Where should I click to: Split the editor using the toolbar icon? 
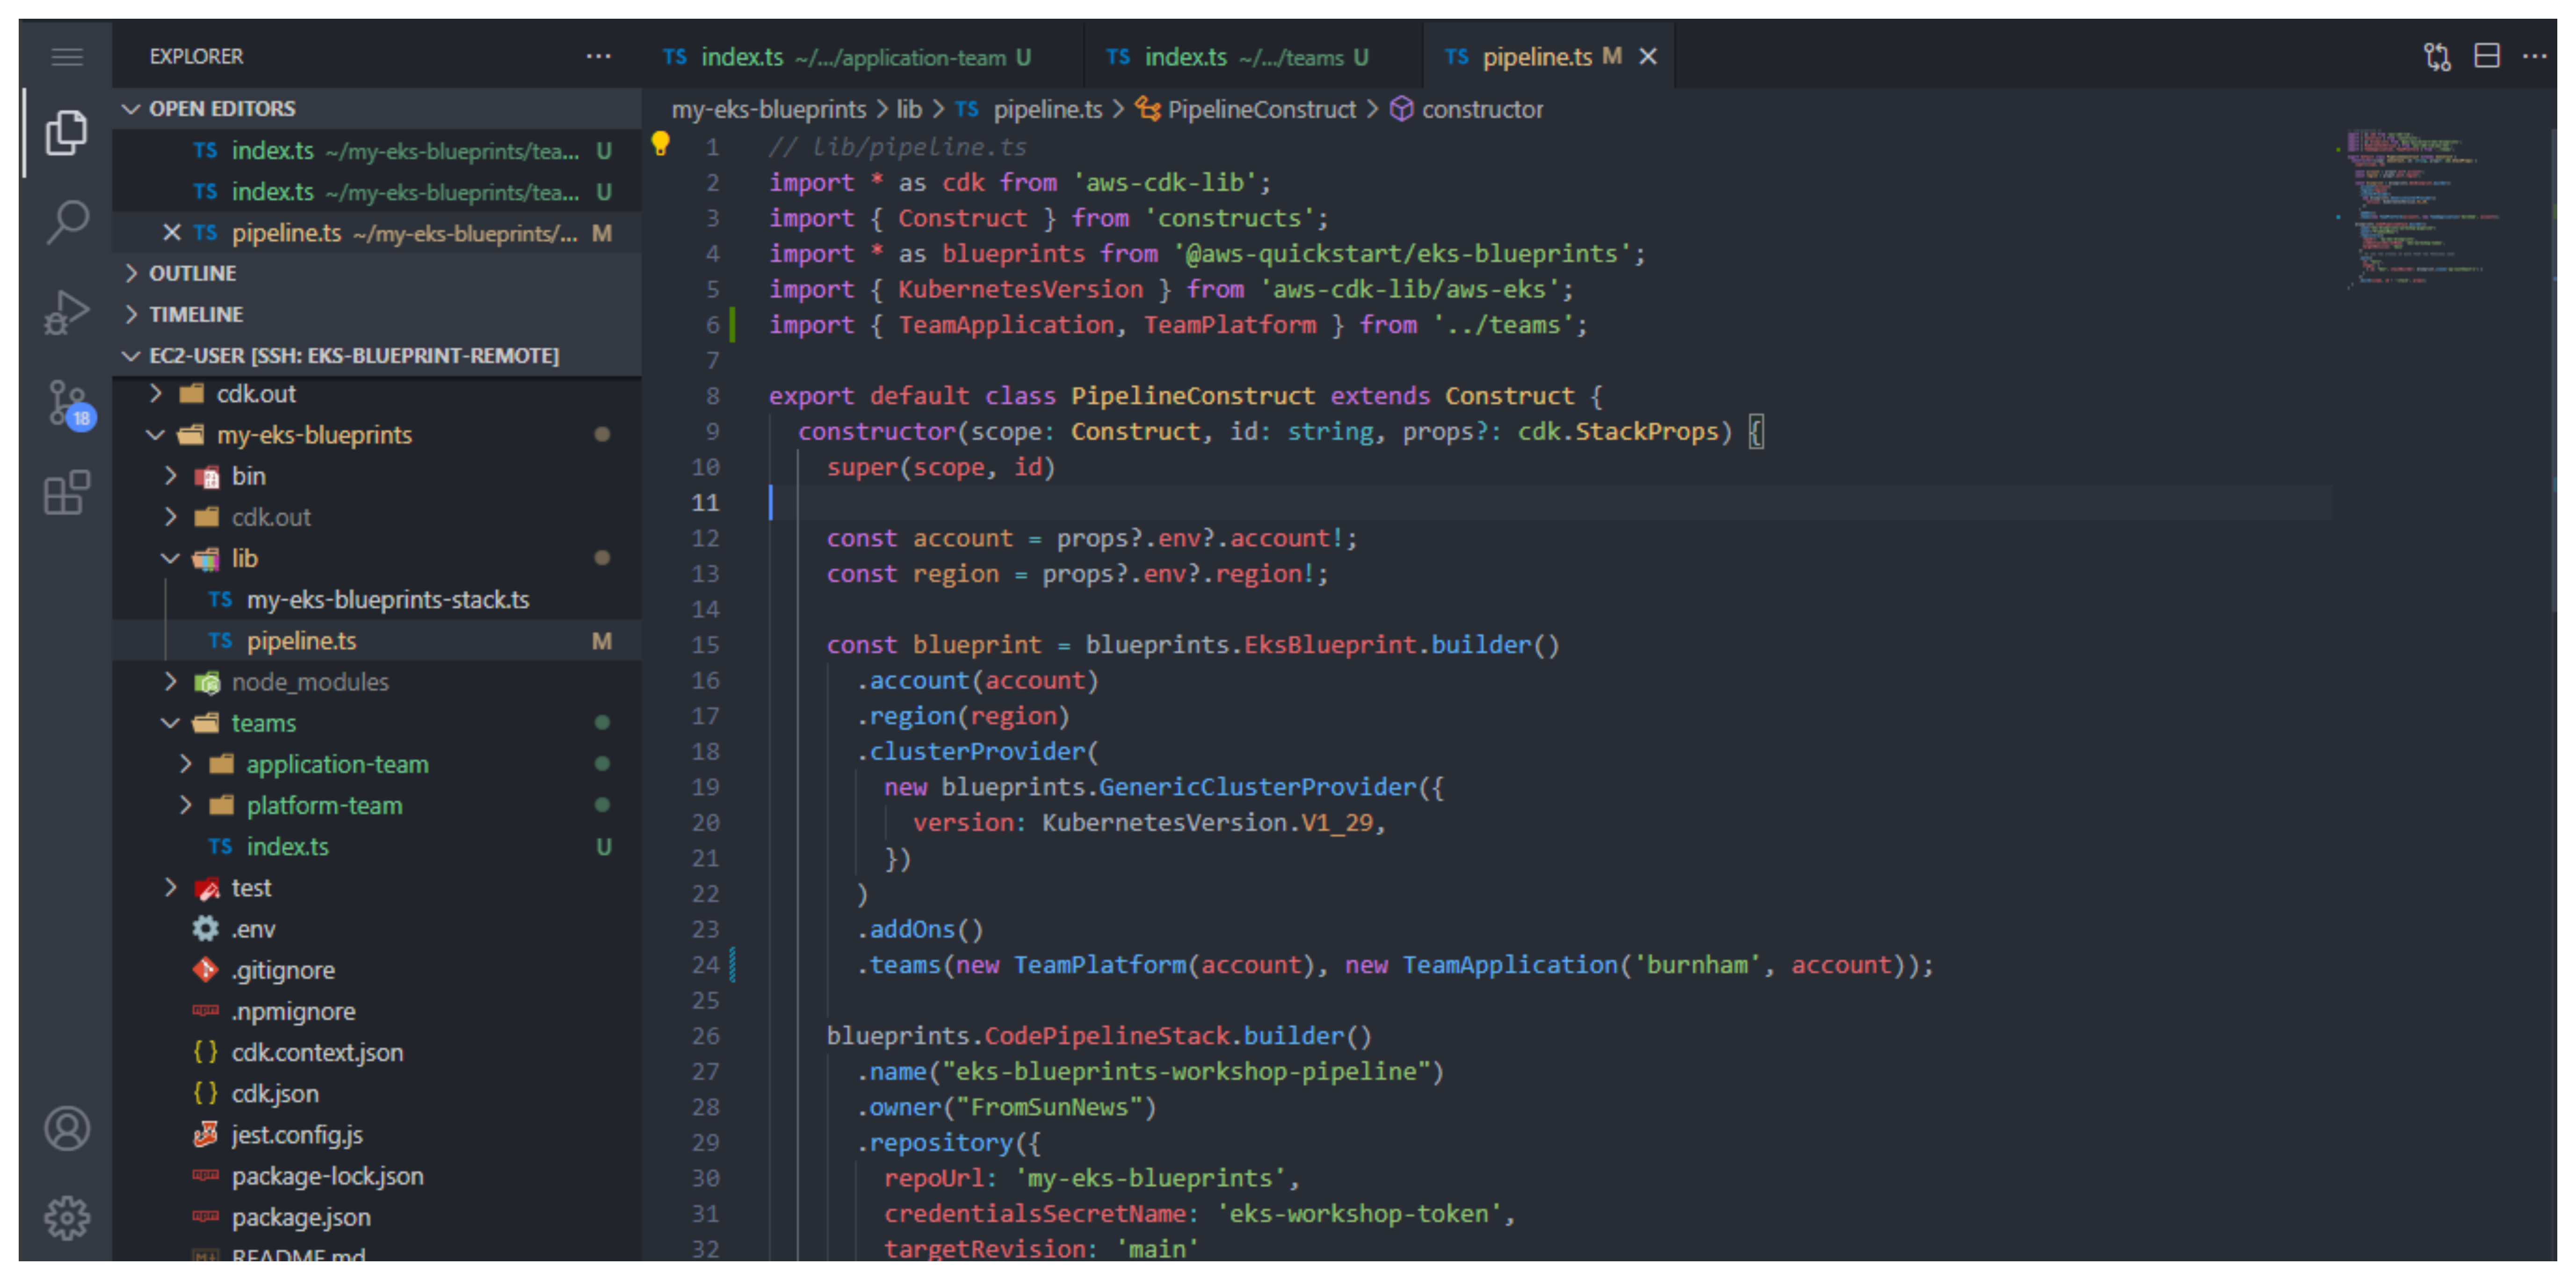pos(2488,56)
